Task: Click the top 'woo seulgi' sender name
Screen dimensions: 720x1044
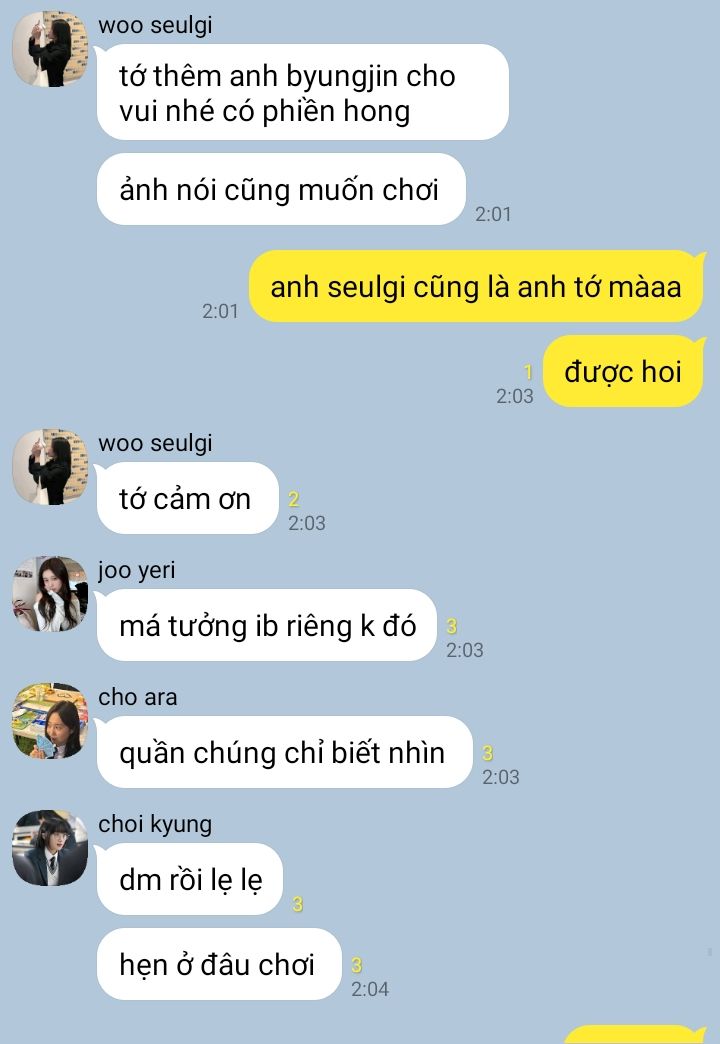Action: 155,25
